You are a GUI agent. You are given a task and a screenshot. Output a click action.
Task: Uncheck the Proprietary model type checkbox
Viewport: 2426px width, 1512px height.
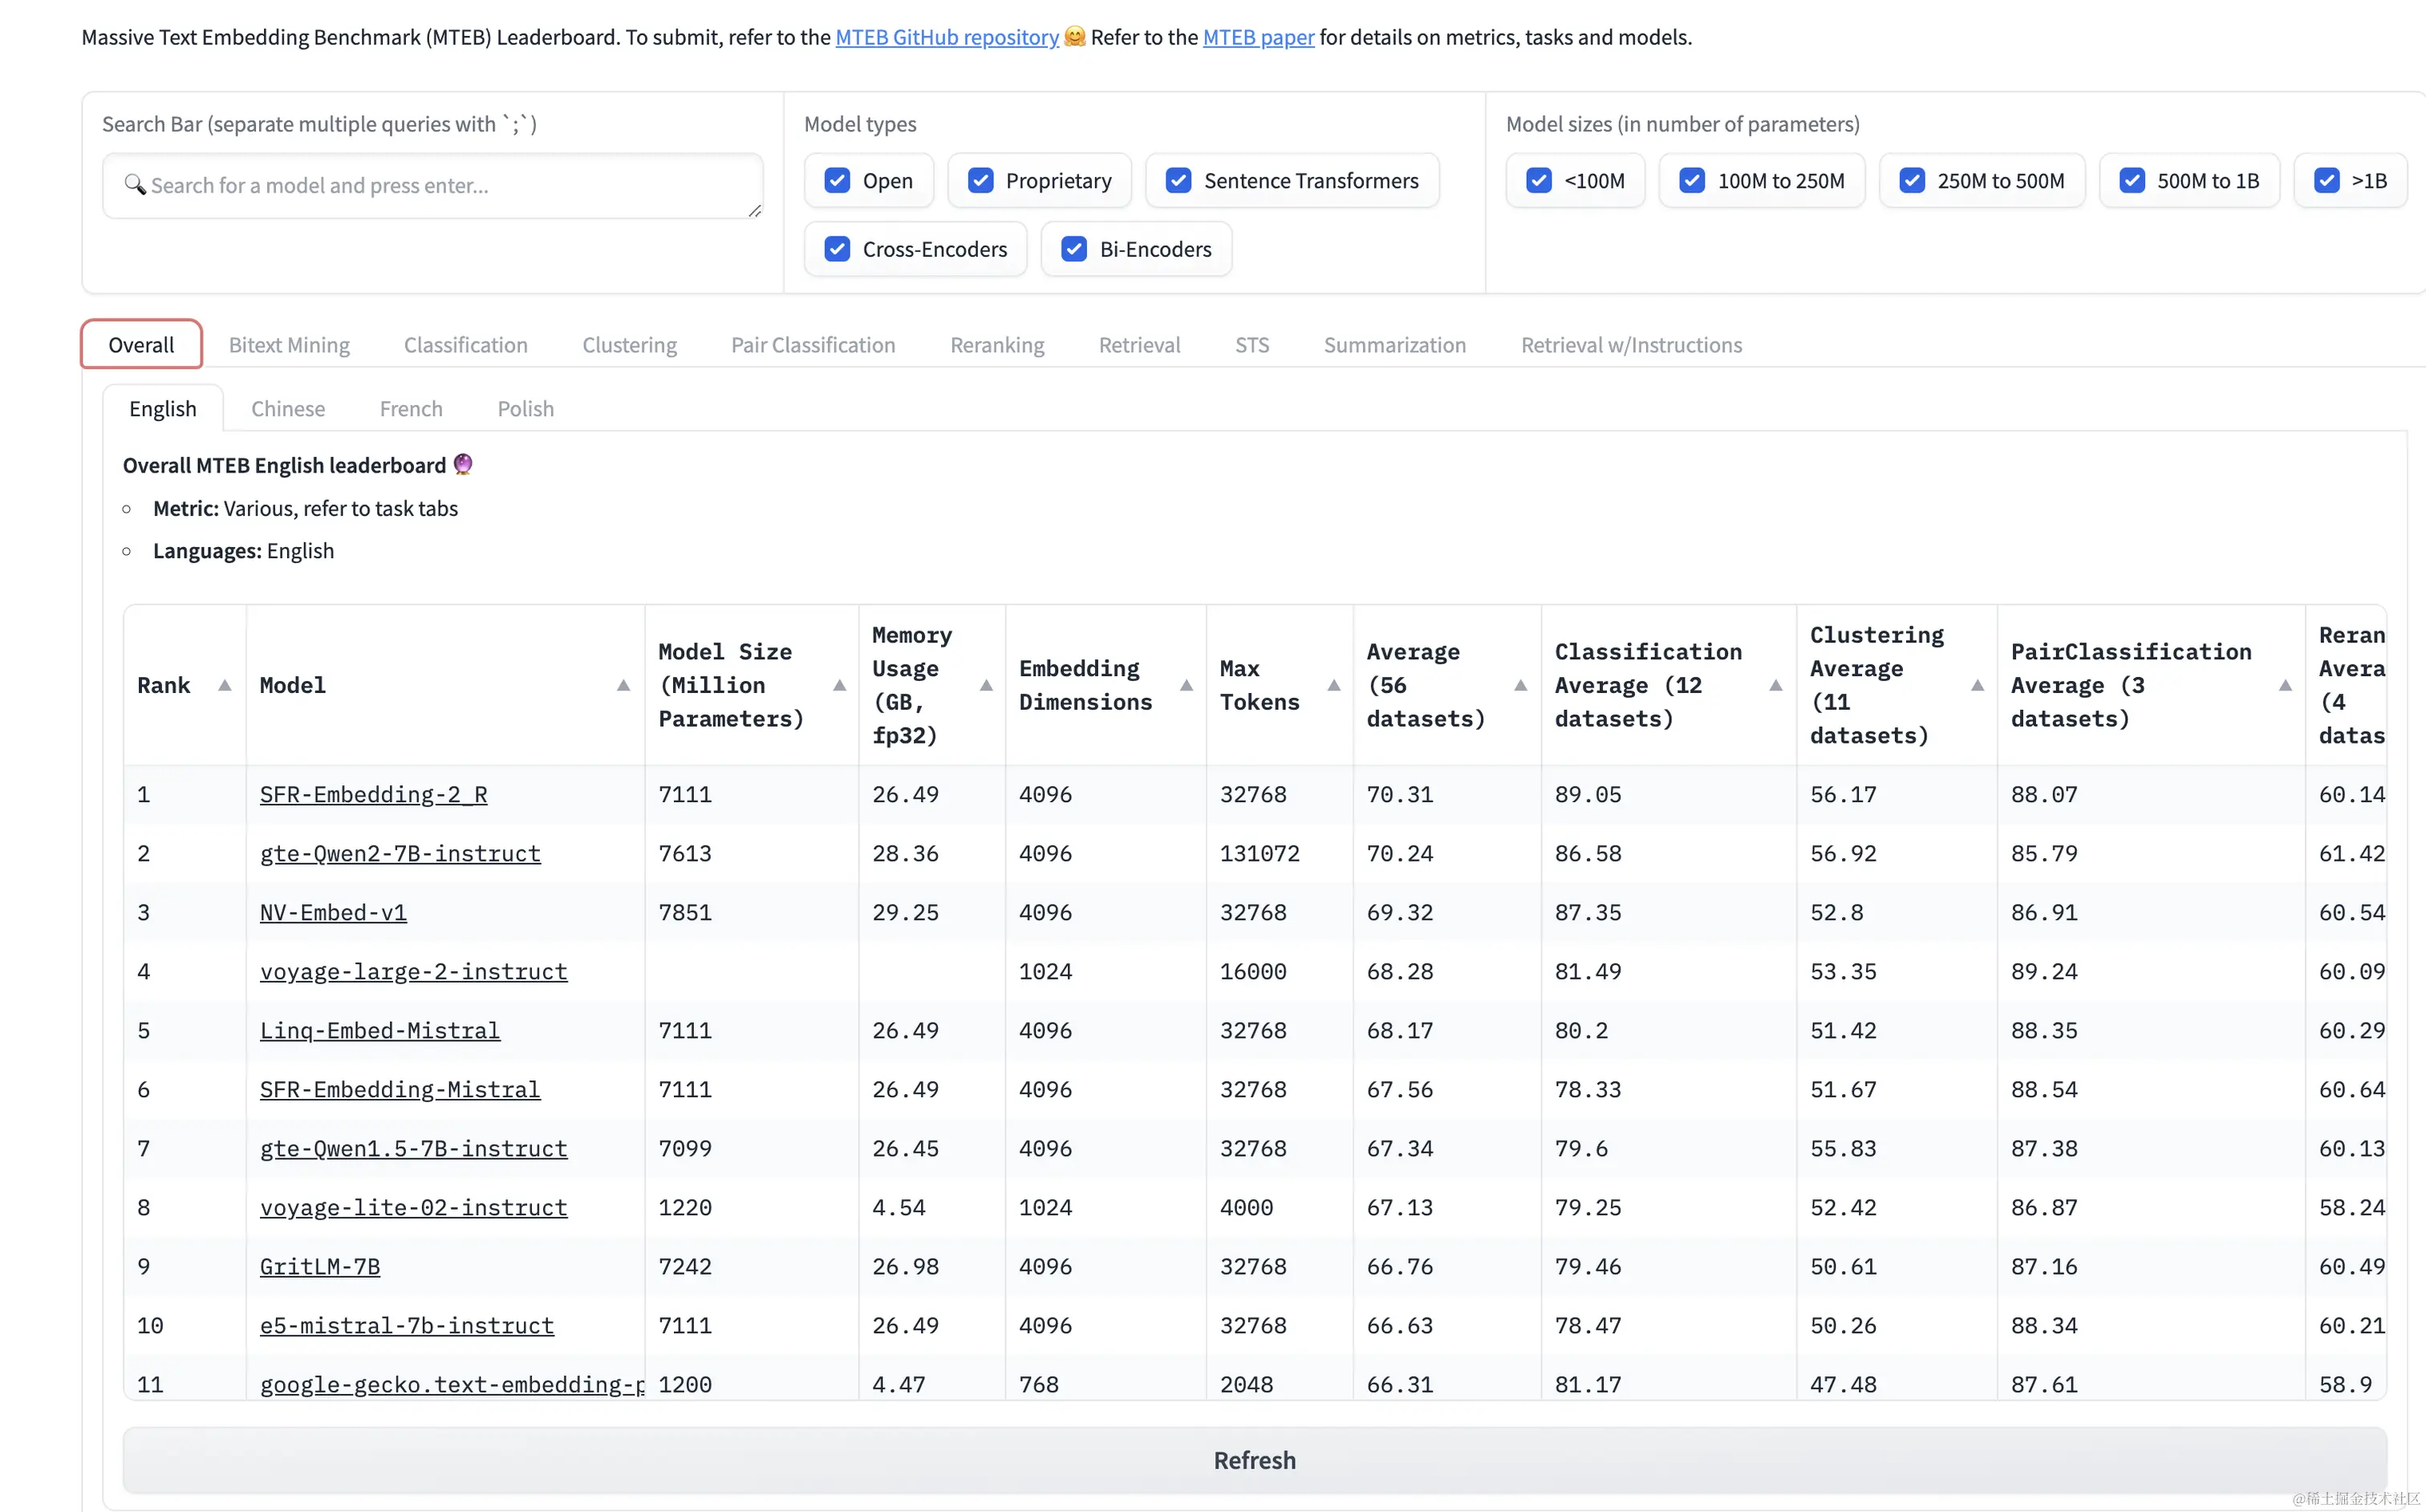981,181
